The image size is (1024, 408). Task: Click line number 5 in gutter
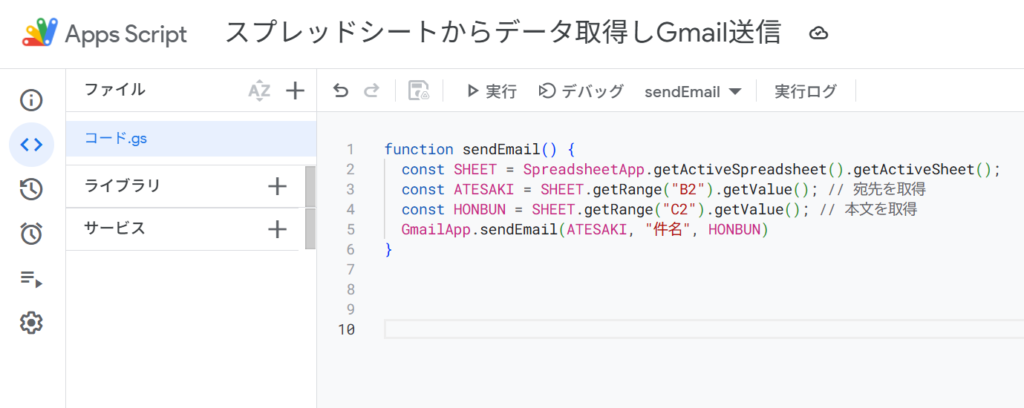[351, 230]
